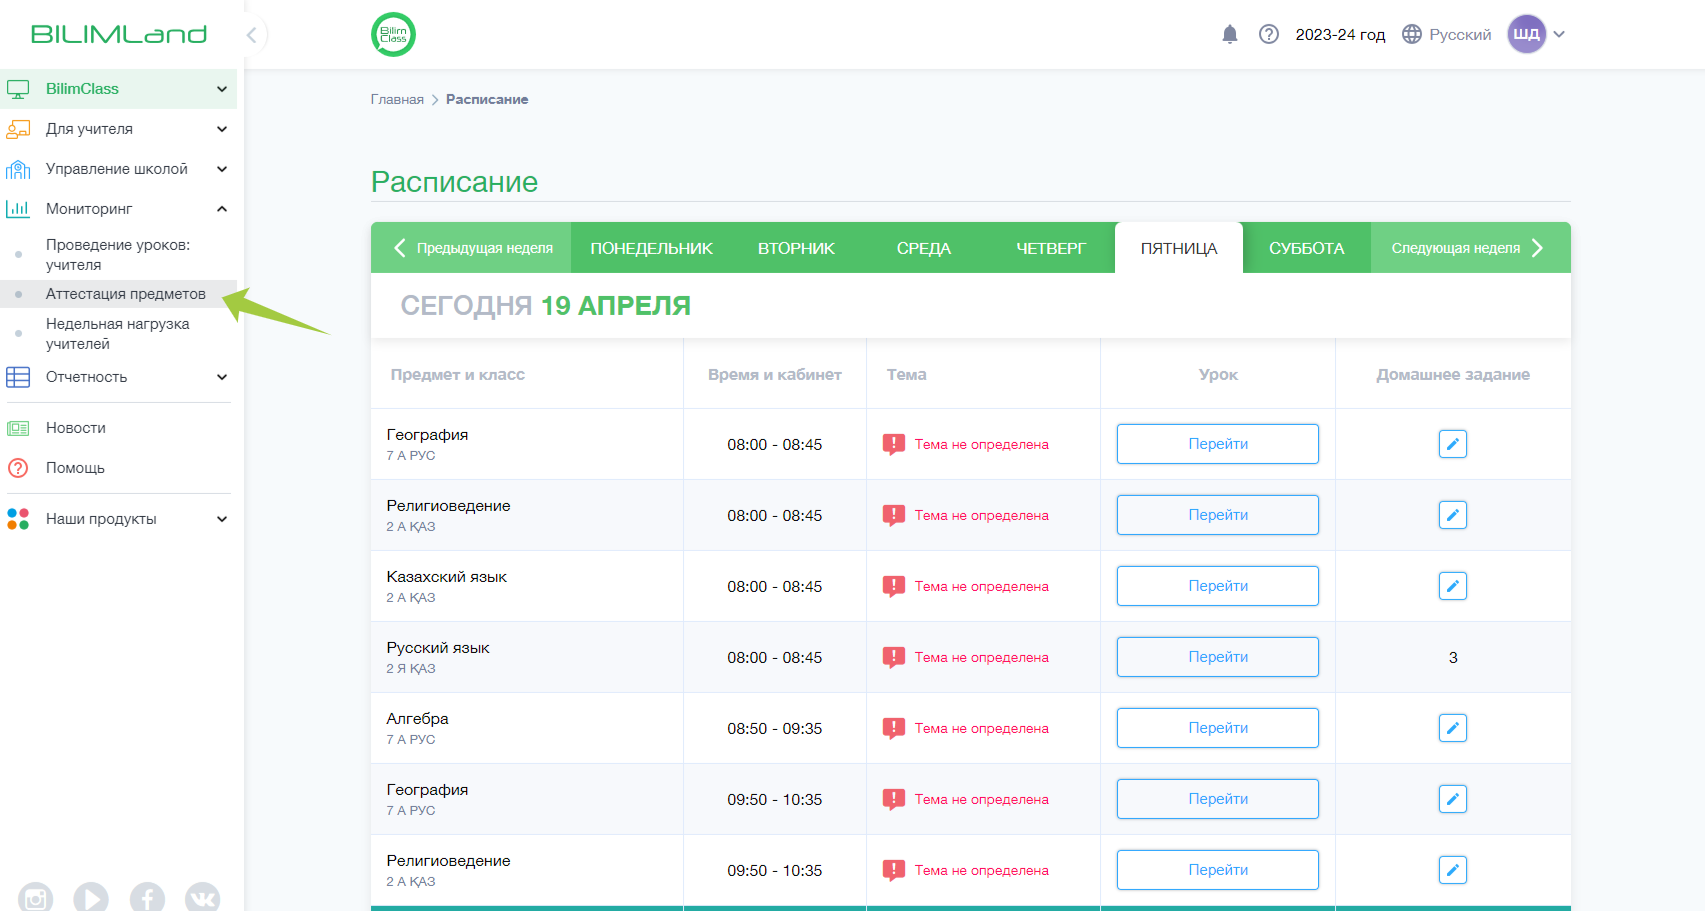
Task: Expand the Для учителя menu arrow
Action: (x=222, y=129)
